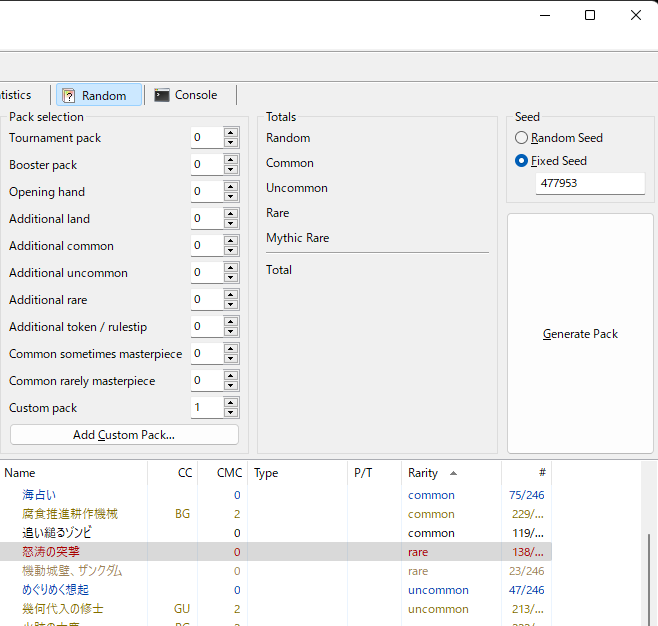This screenshot has width=658, height=626.
Task: Select the card 怒涛の突撃 in list
Action: click(52, 552)
